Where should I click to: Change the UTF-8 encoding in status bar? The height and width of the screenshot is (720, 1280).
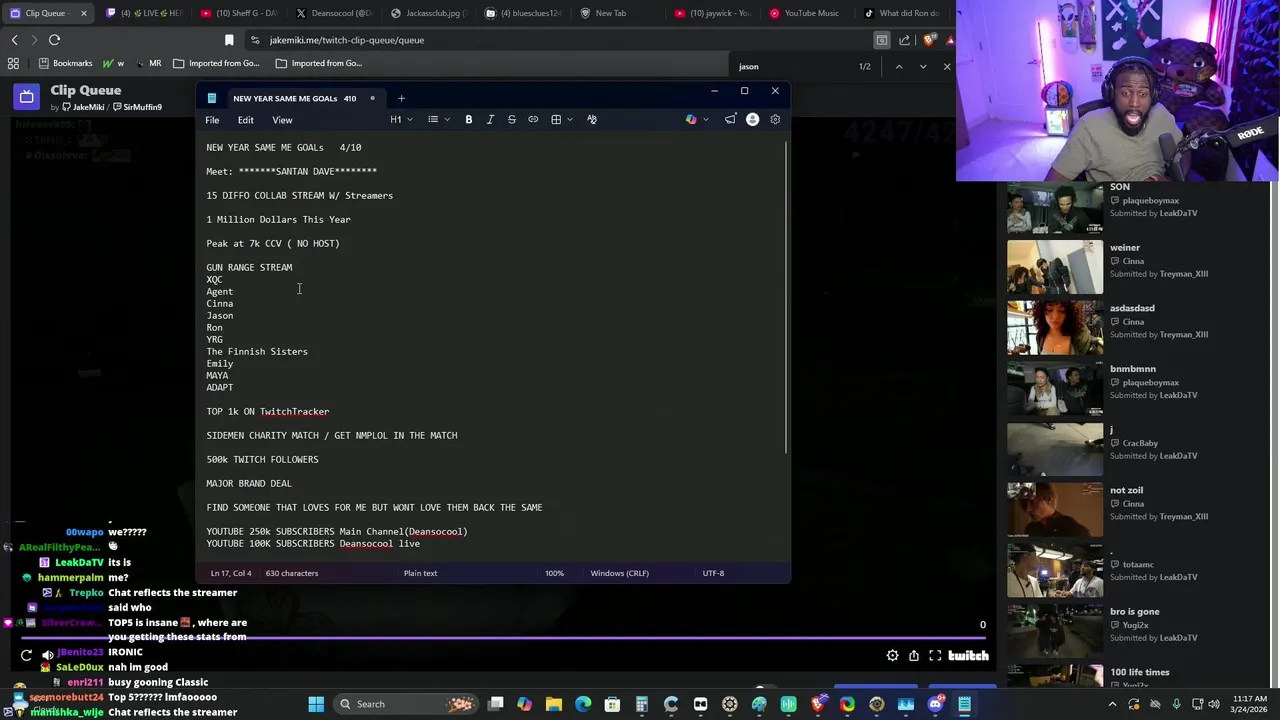point(713,573)
